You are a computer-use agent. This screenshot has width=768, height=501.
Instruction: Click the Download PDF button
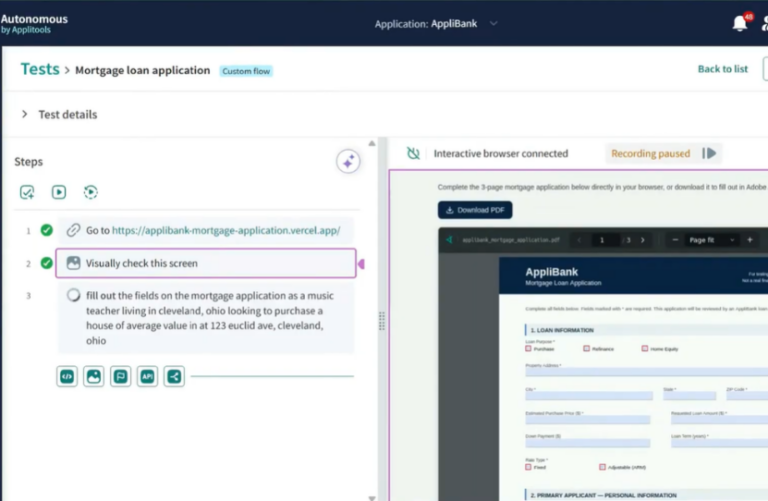(475, 210)
